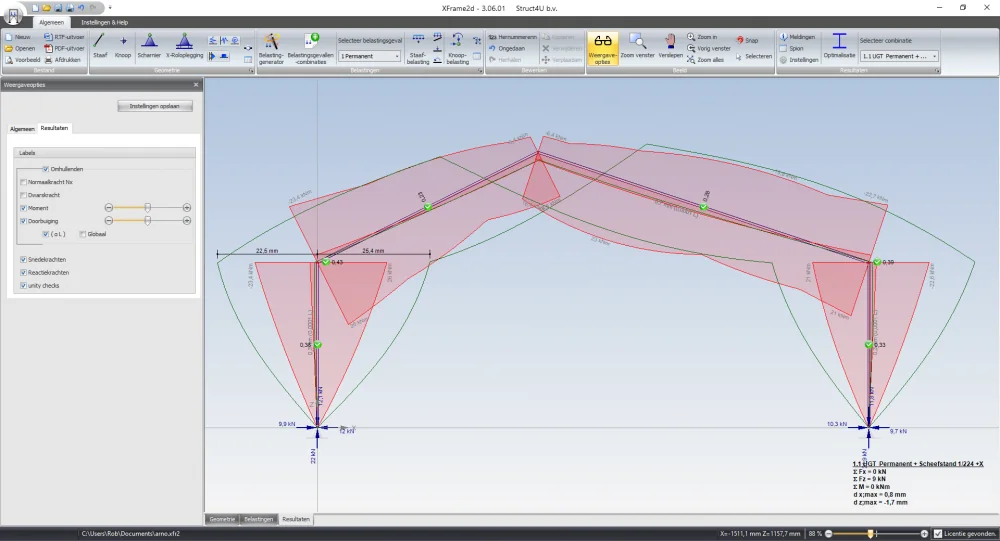The image size is (1000, 541).
Task: Open quick access toolbar customize arrow
Action: (x=110, y=8)
